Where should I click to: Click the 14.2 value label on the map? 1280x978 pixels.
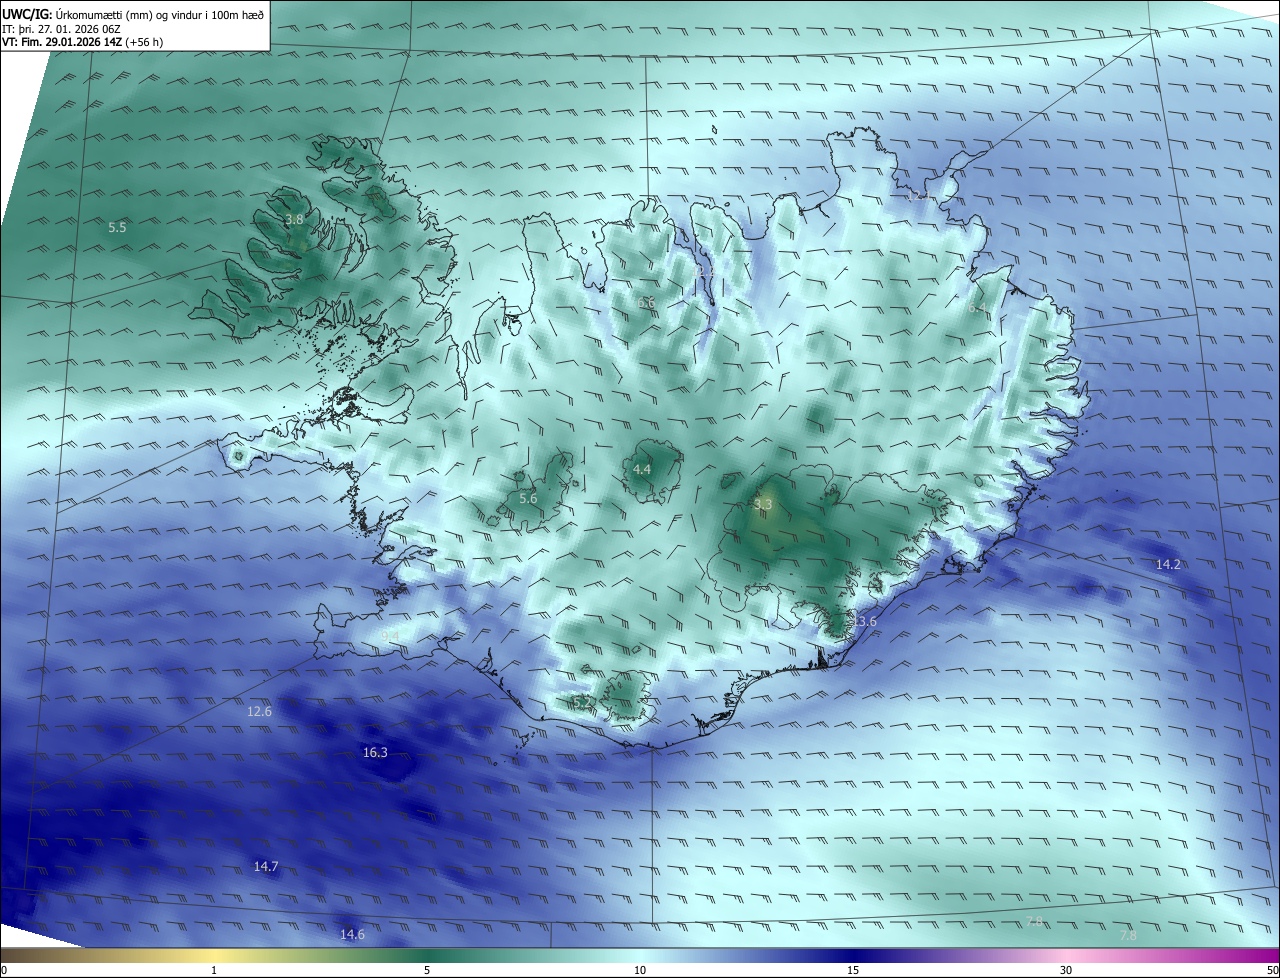point(1168,565)
